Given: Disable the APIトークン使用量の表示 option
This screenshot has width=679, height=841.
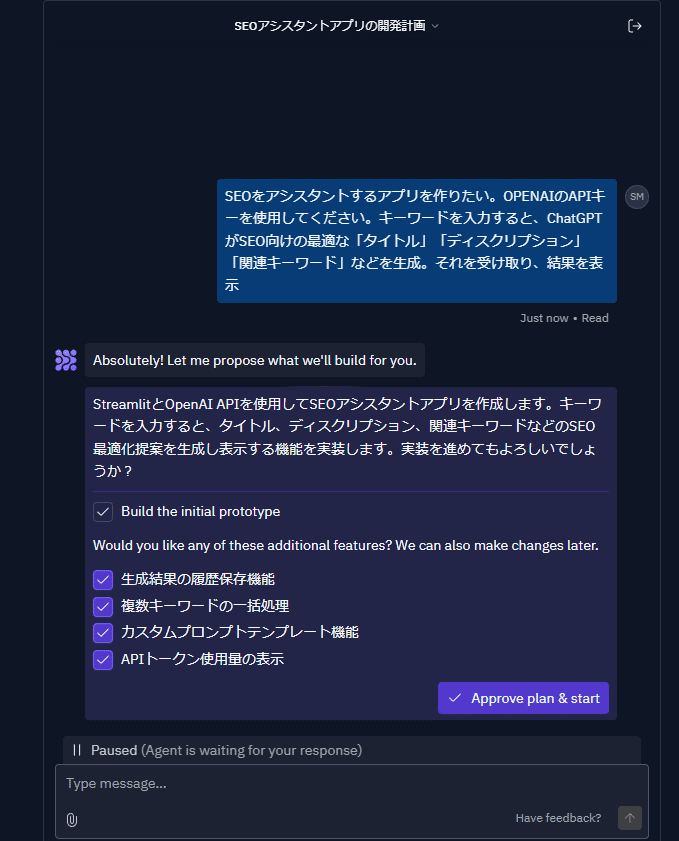Looking at the screenshot, I should pyautogui.click(x=102, y=660).
